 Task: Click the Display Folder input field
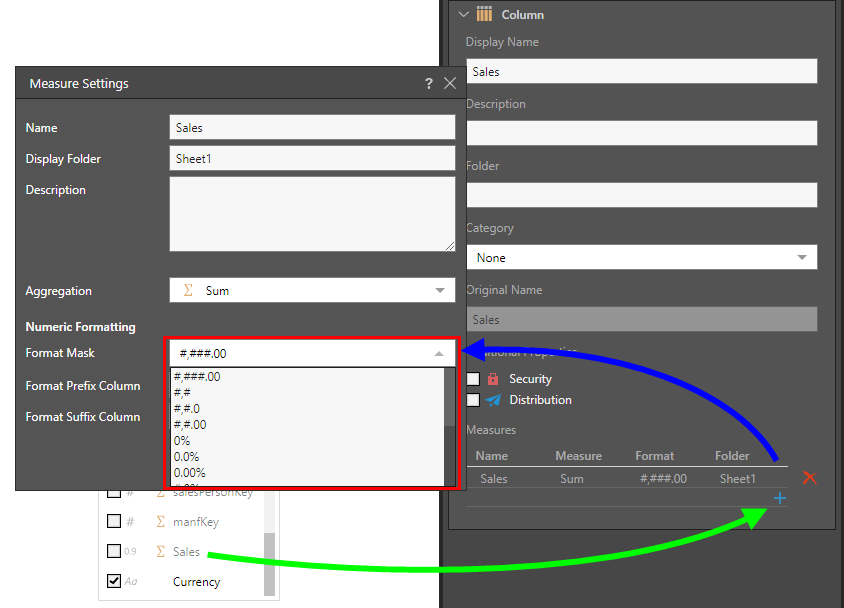pos(312,159)
